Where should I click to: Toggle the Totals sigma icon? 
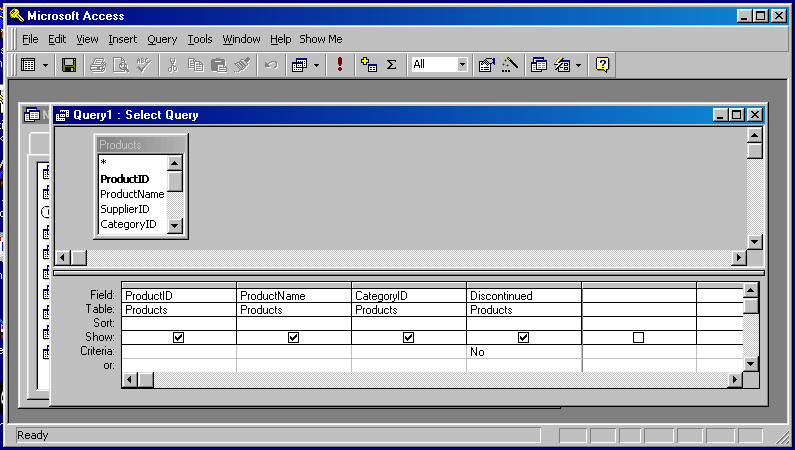click(x=391, y=65)
